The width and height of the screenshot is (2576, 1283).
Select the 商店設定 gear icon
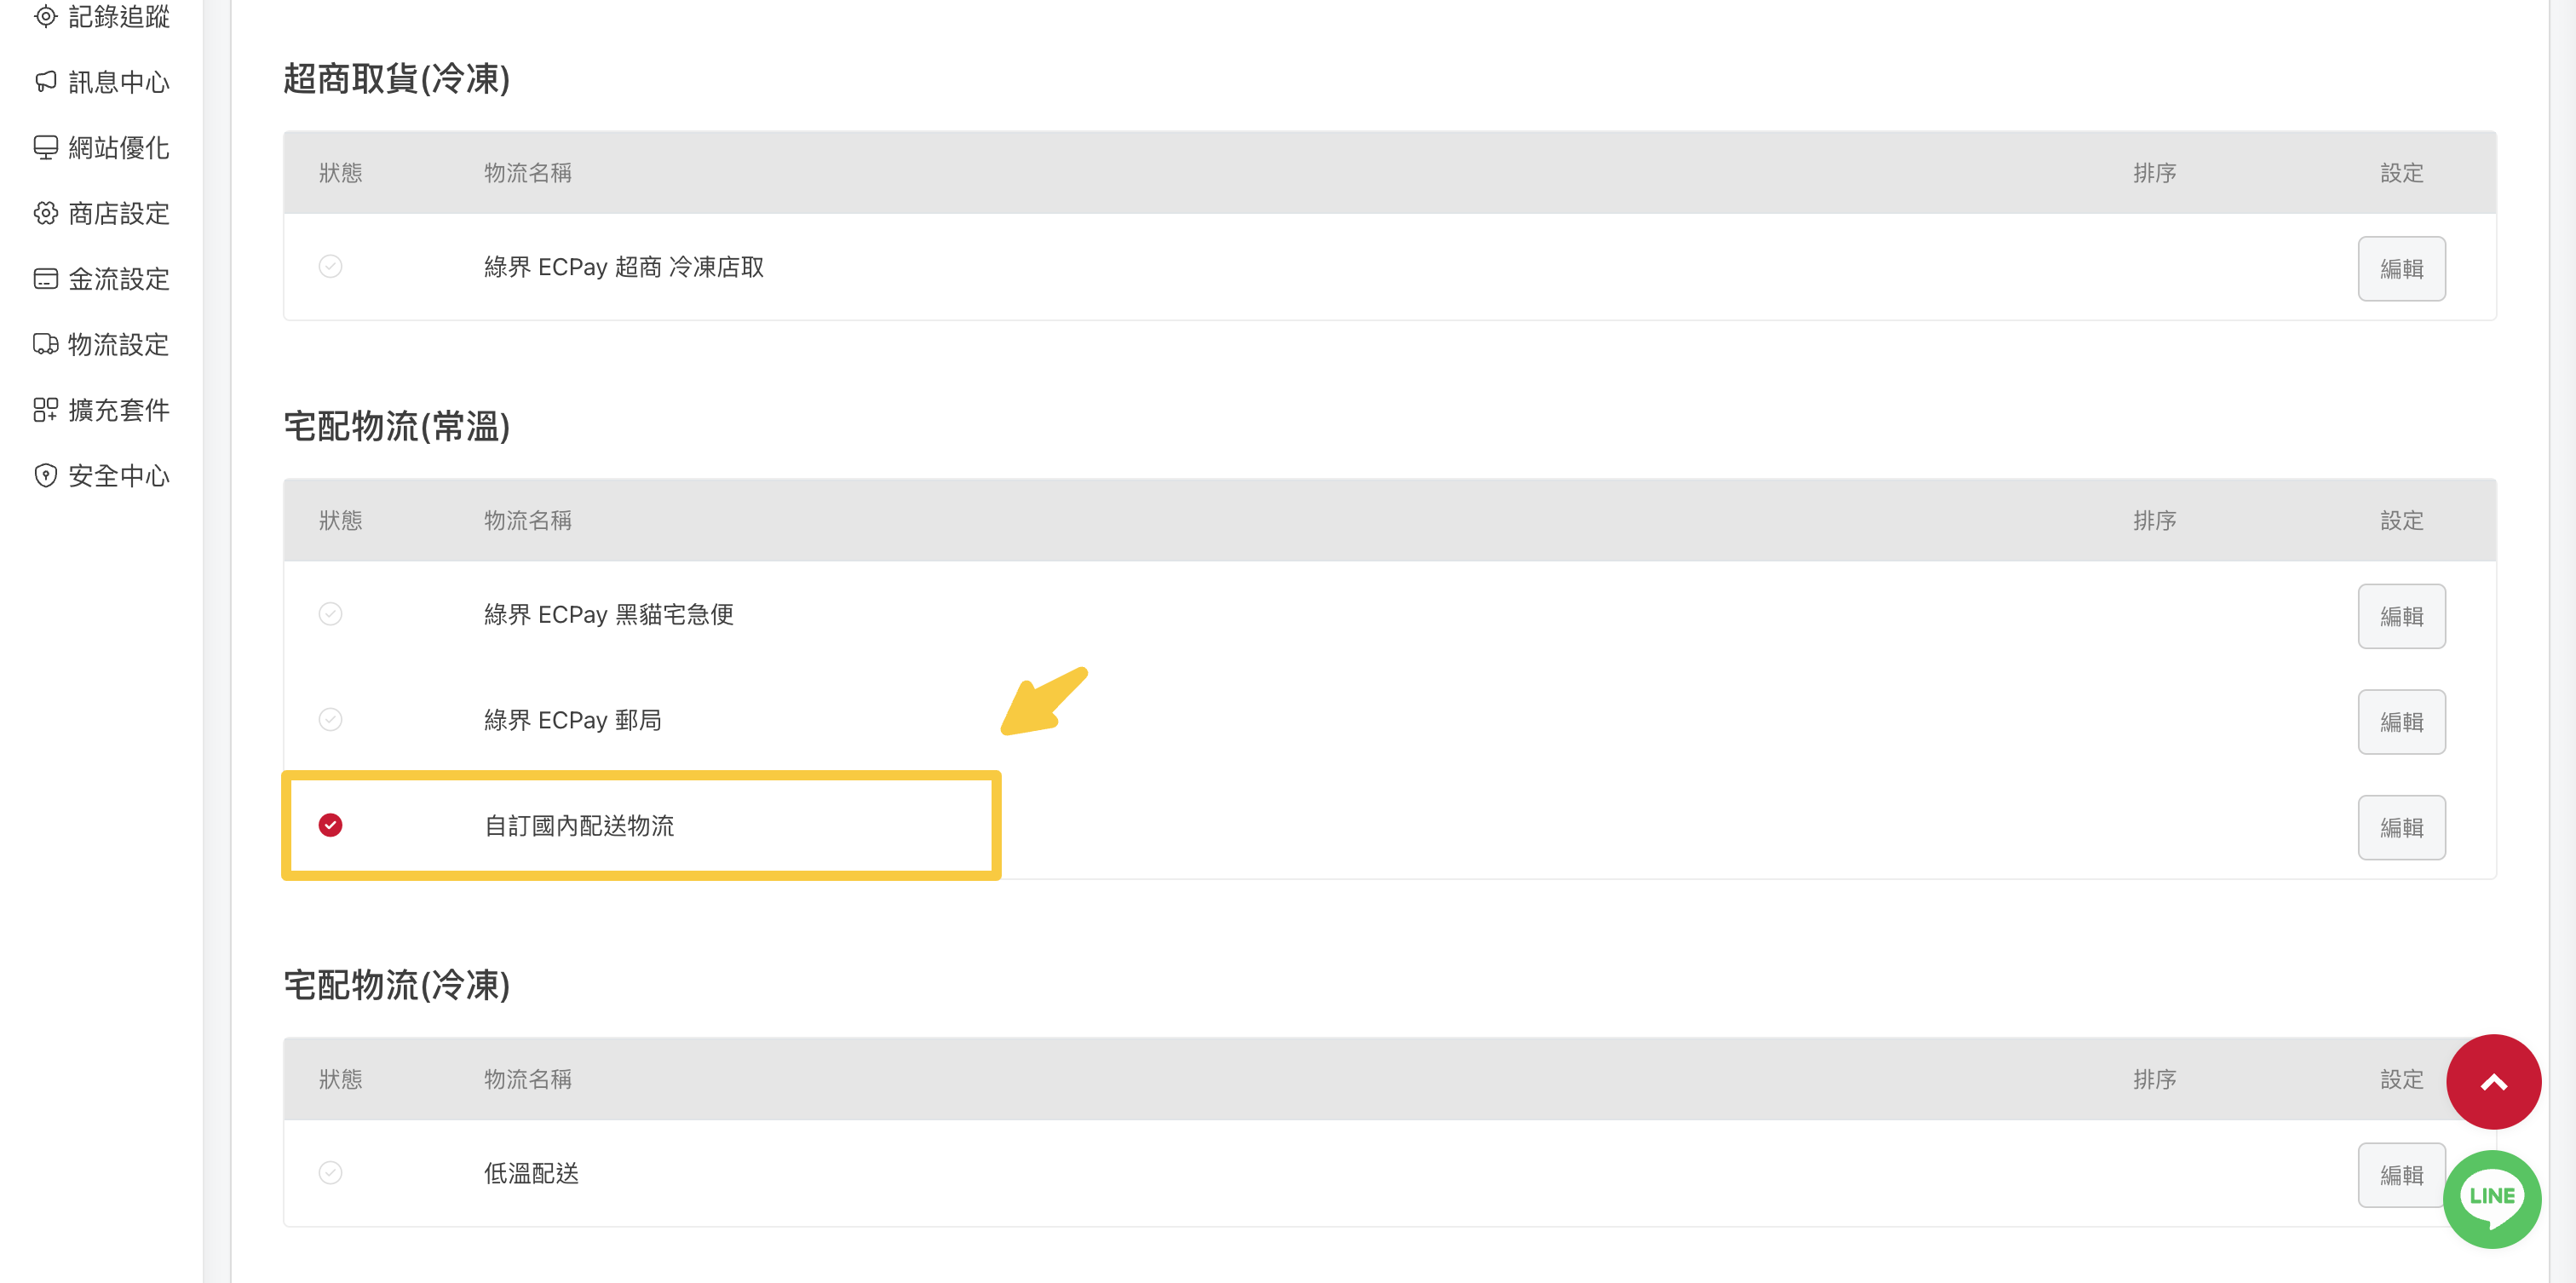45,213
